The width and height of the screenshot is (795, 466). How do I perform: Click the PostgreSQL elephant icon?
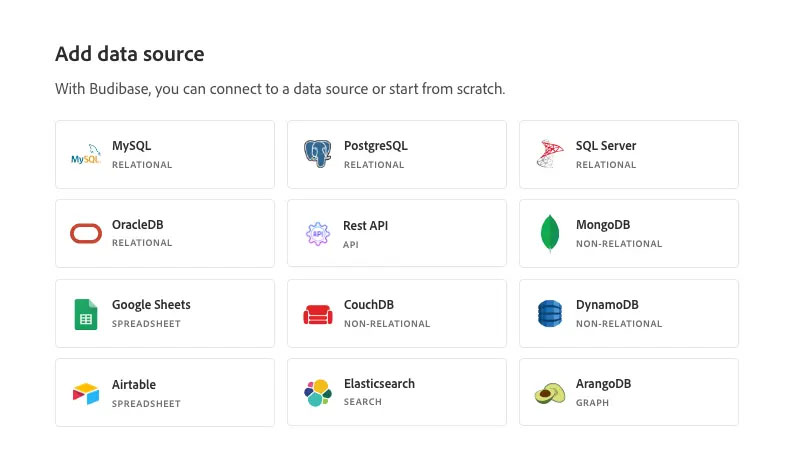pyautogui.click(x=318, y=154)
